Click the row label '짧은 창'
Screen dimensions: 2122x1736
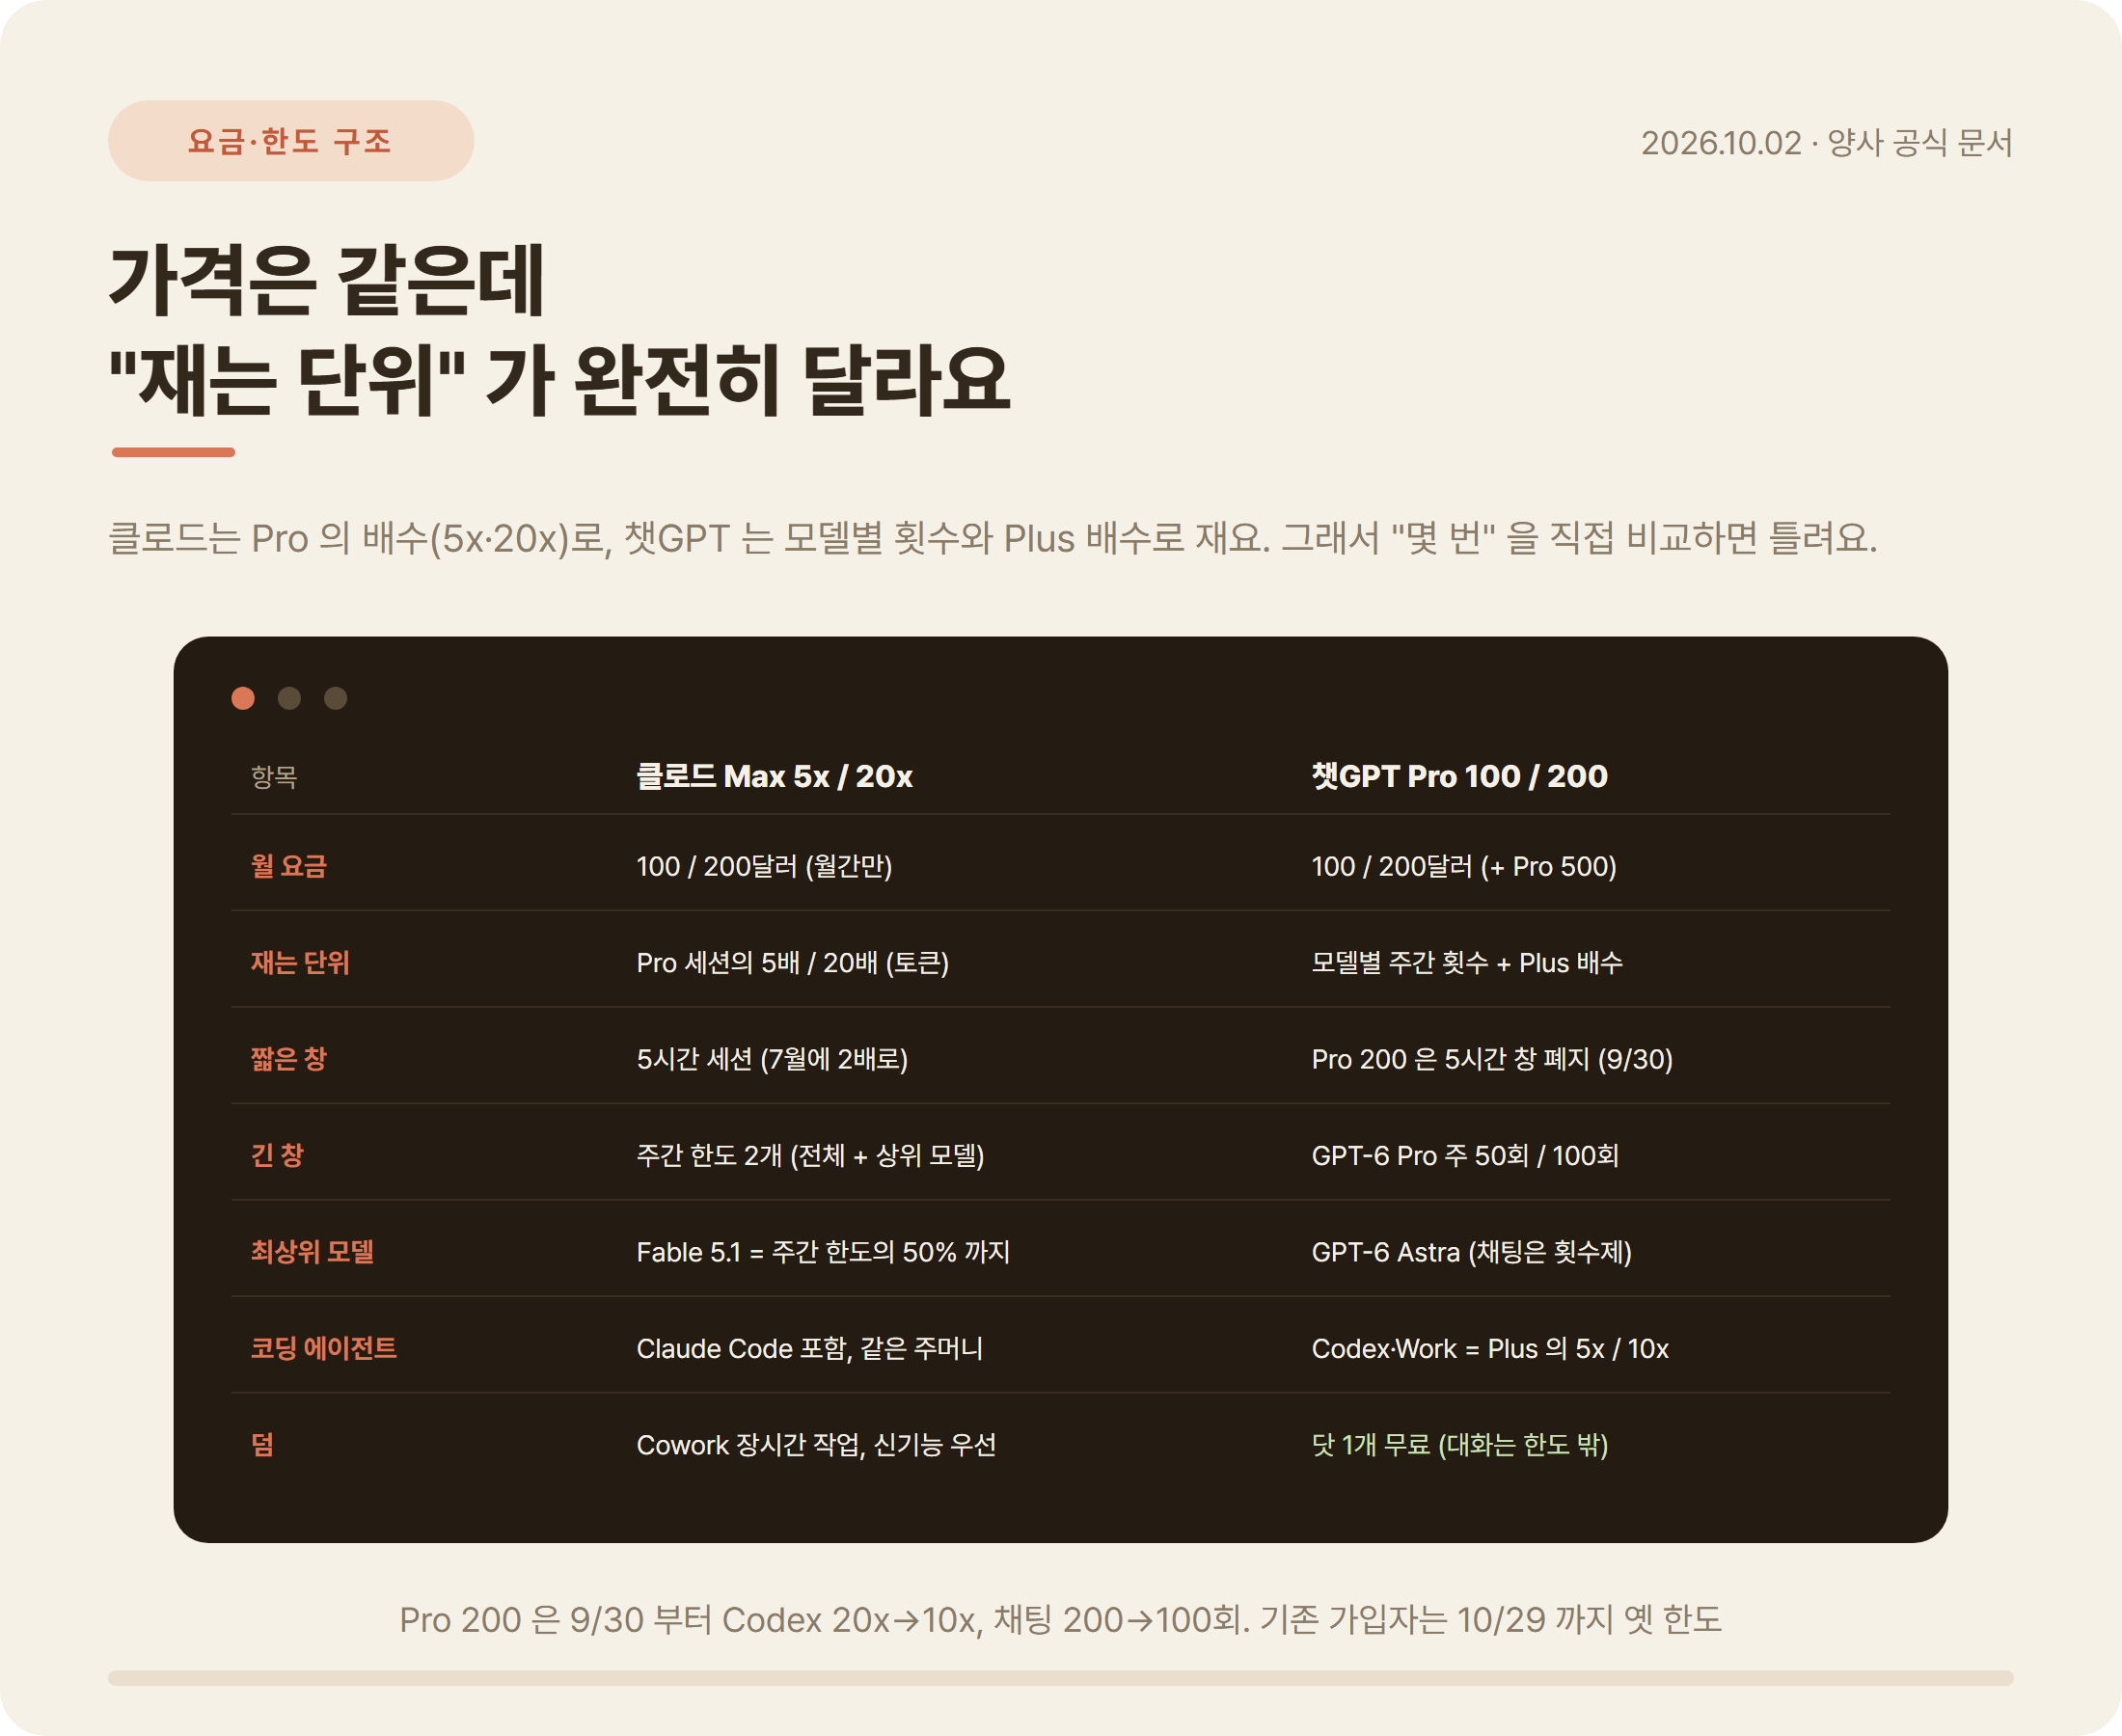(289, 1059)
